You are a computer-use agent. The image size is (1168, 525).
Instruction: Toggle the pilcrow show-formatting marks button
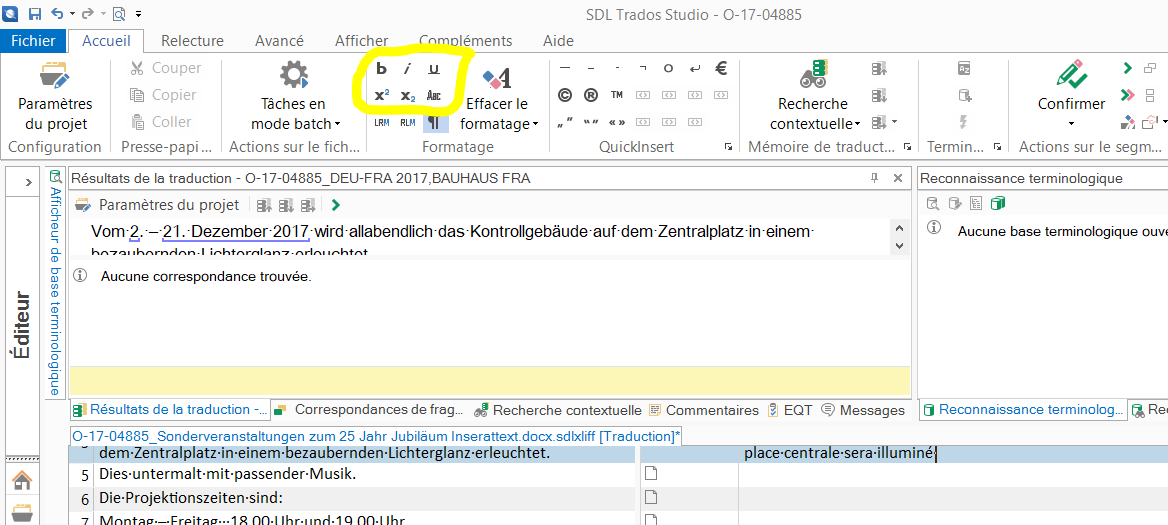[x=434, y=121]
